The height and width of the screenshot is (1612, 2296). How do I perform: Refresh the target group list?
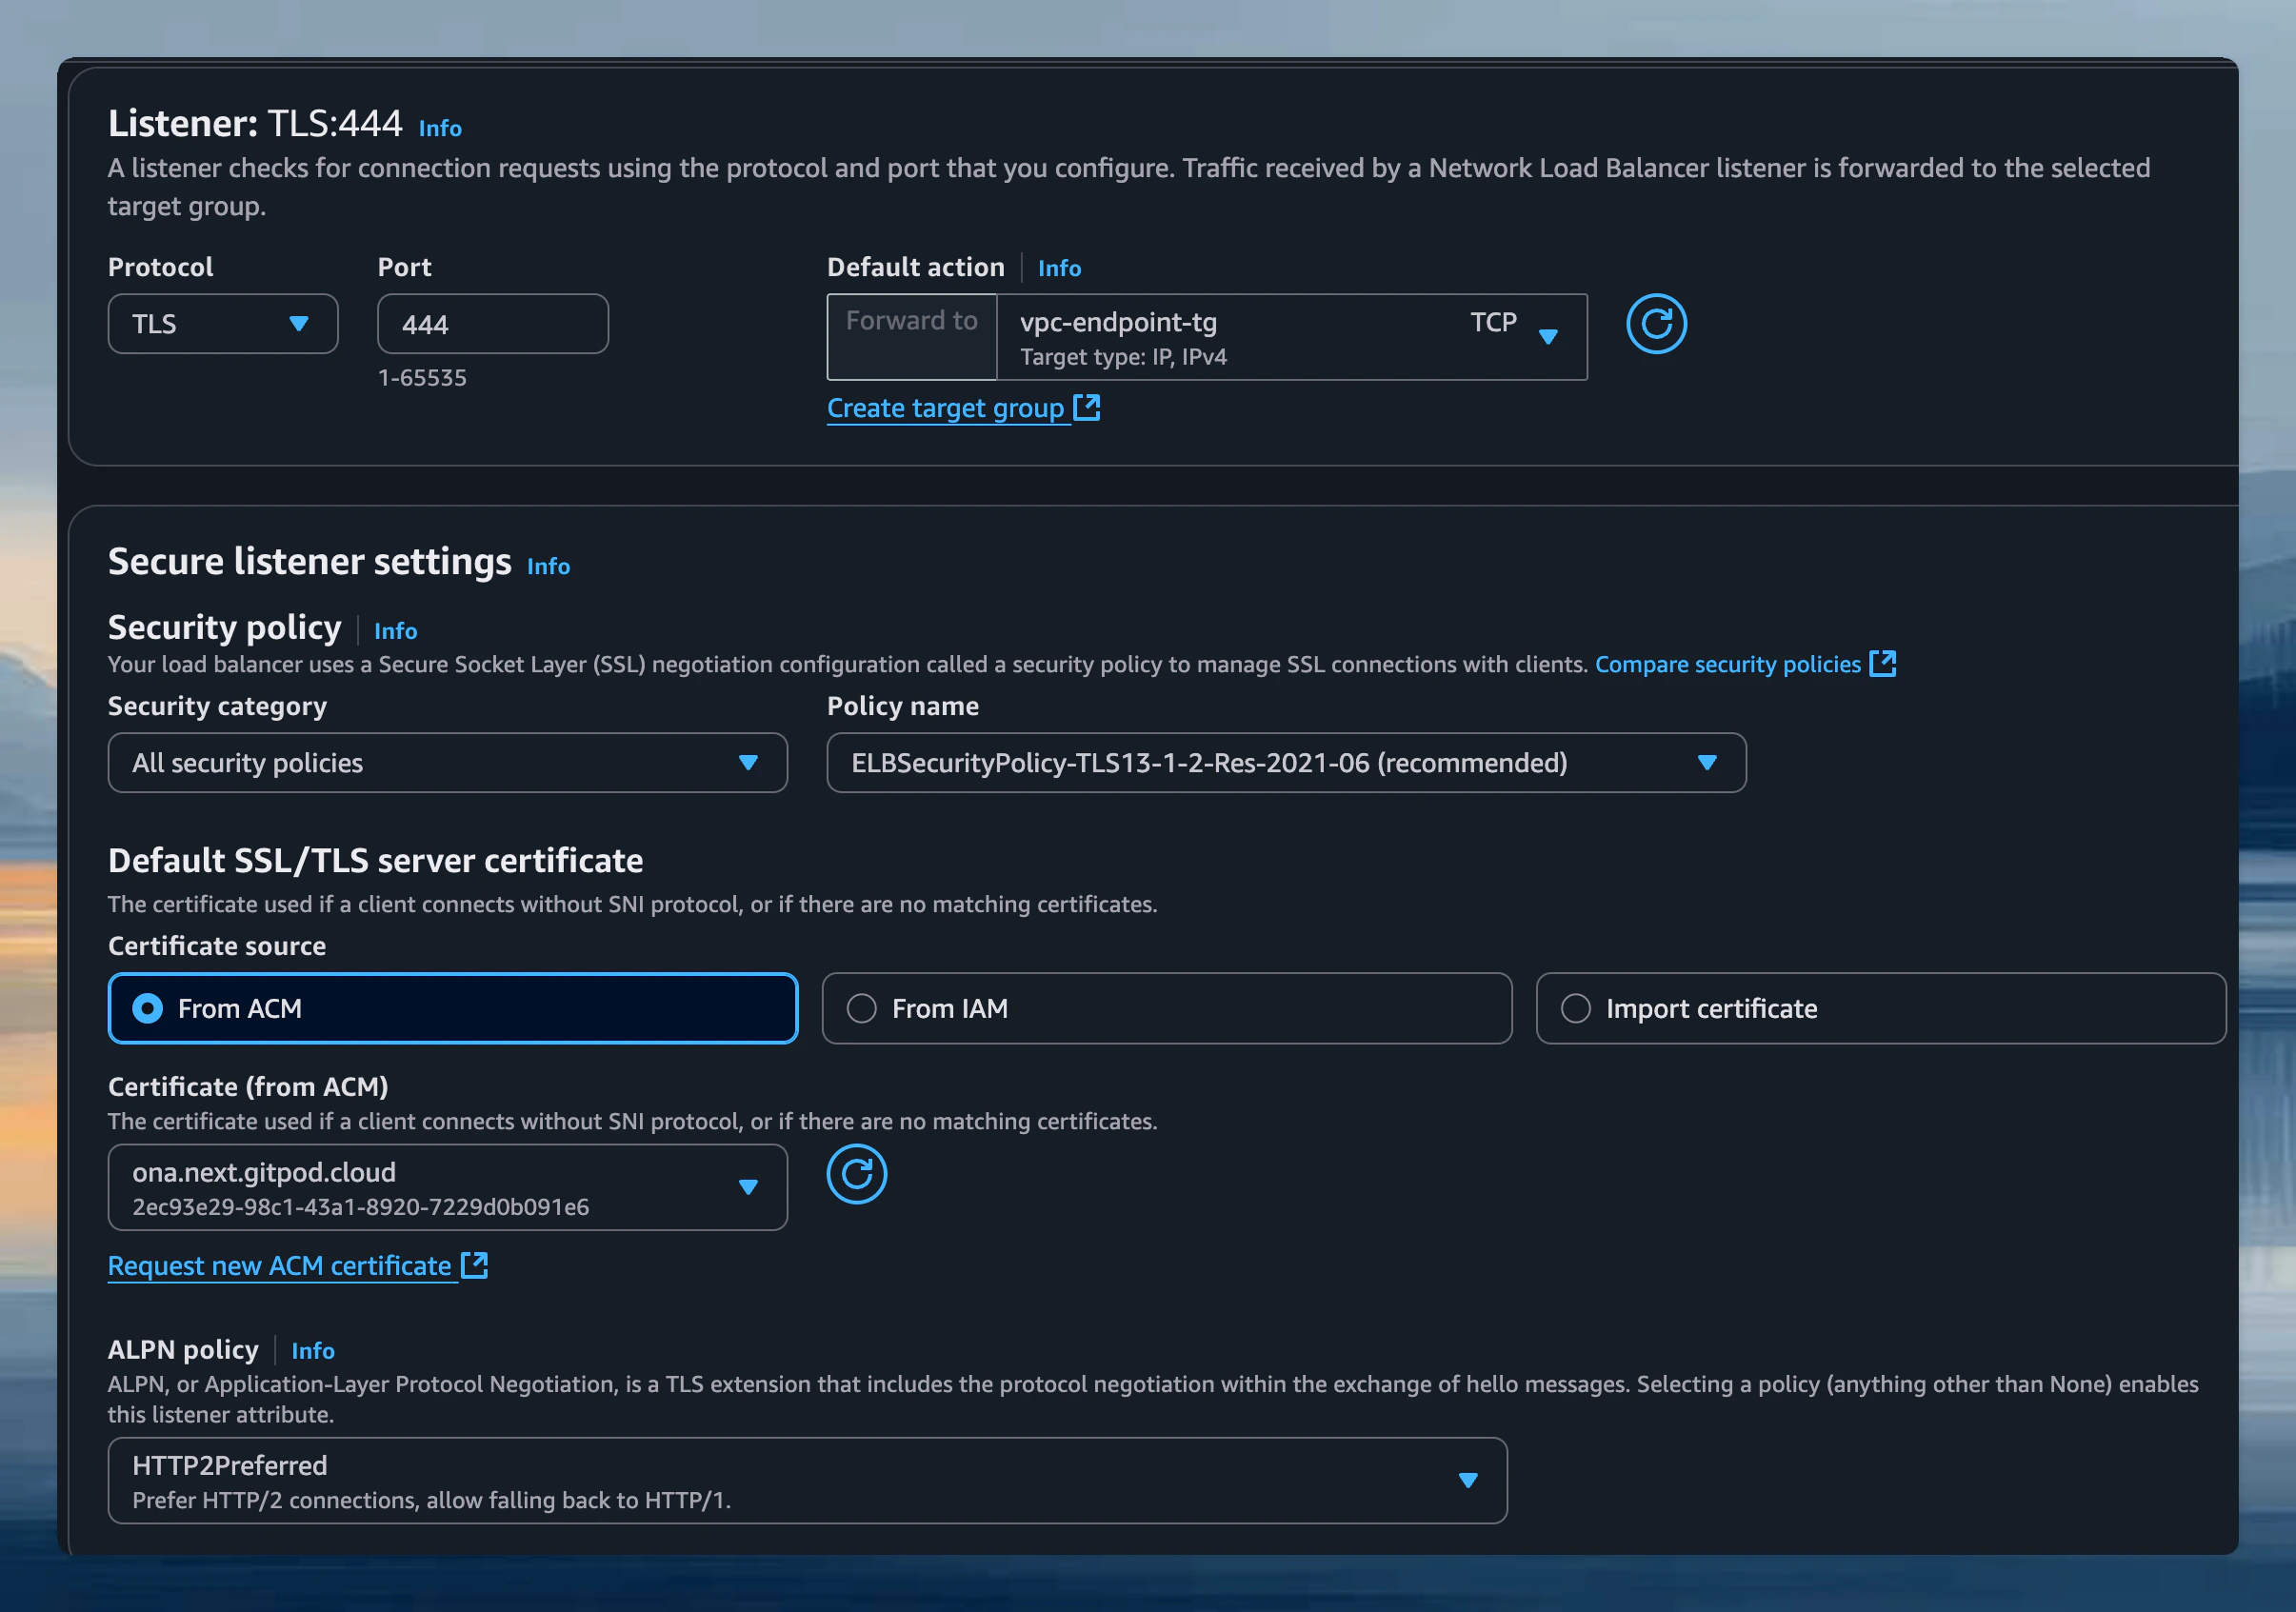tap(1656, 324)
